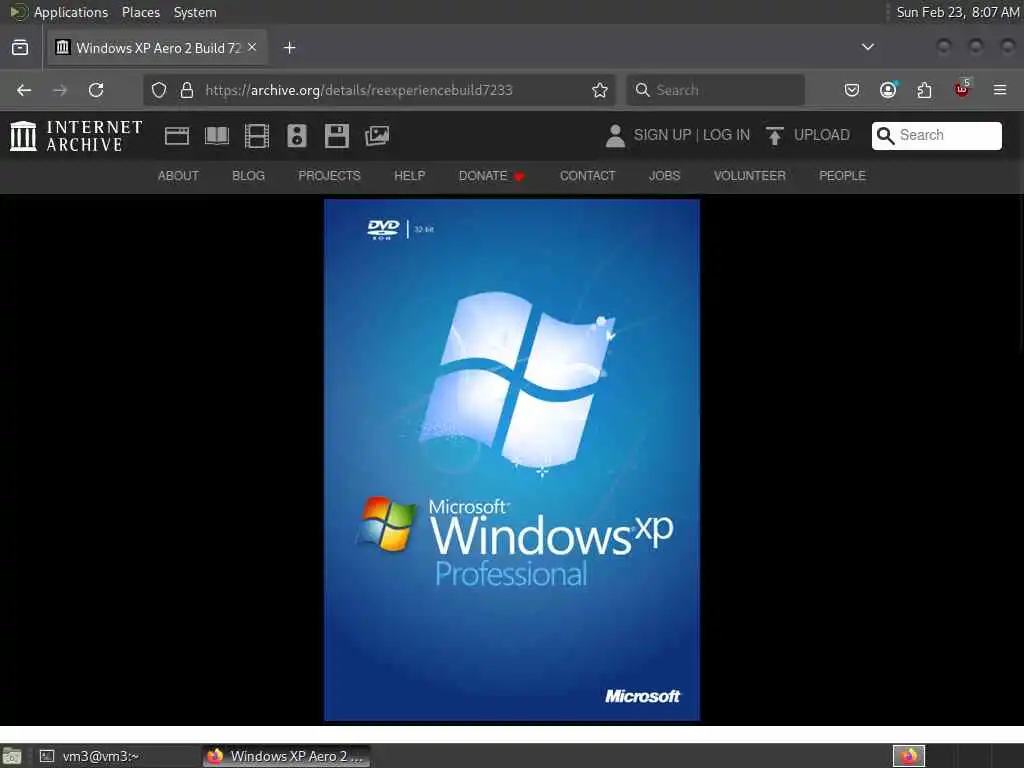This screenshot has width=1024, height=768.
Task: Click the Firefox back arrow
Action: [x=24, y=90]
